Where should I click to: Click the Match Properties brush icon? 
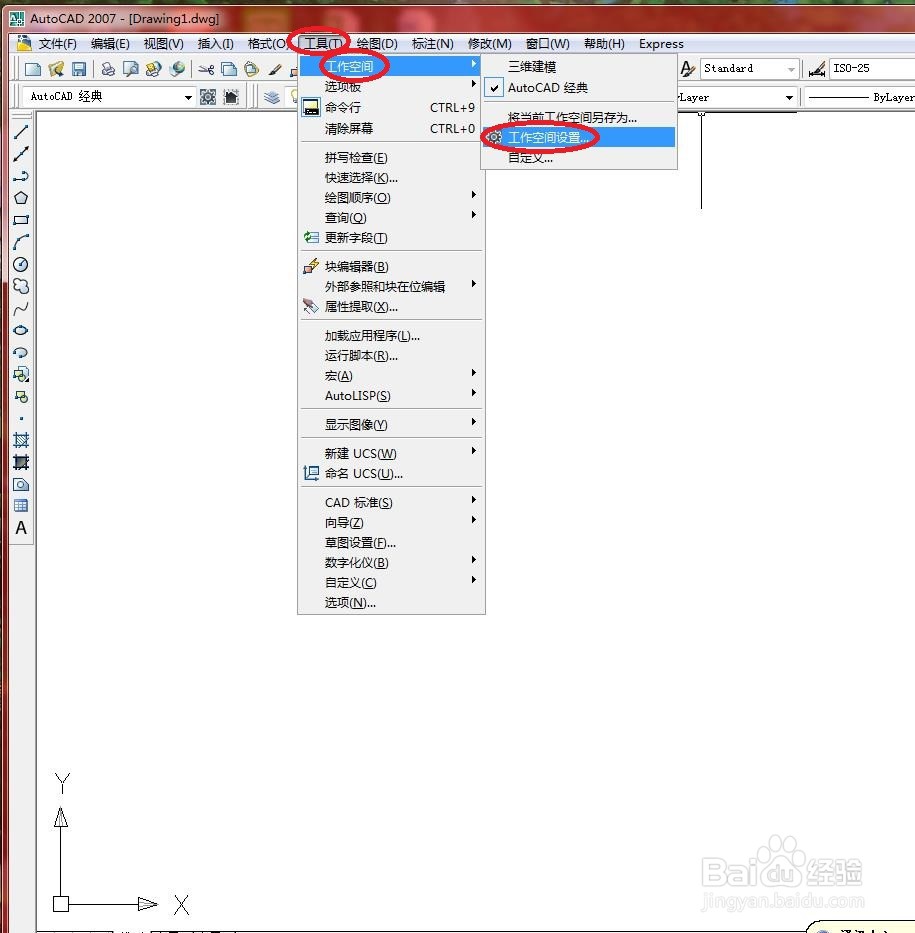274,69
